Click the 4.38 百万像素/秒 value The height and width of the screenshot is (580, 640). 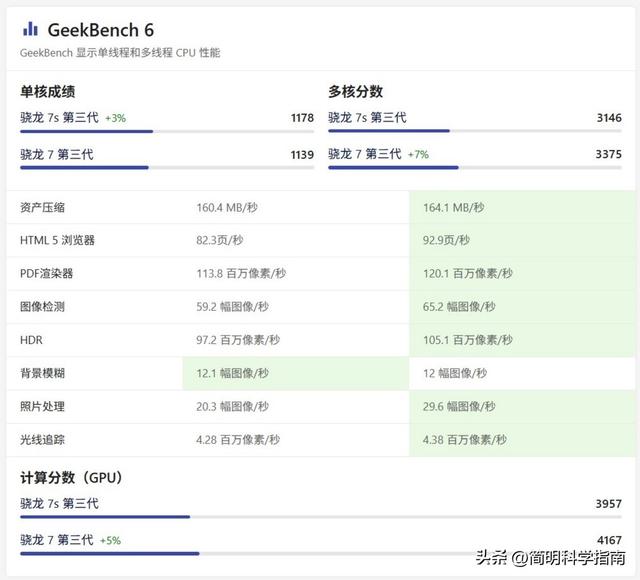(465, 440)
